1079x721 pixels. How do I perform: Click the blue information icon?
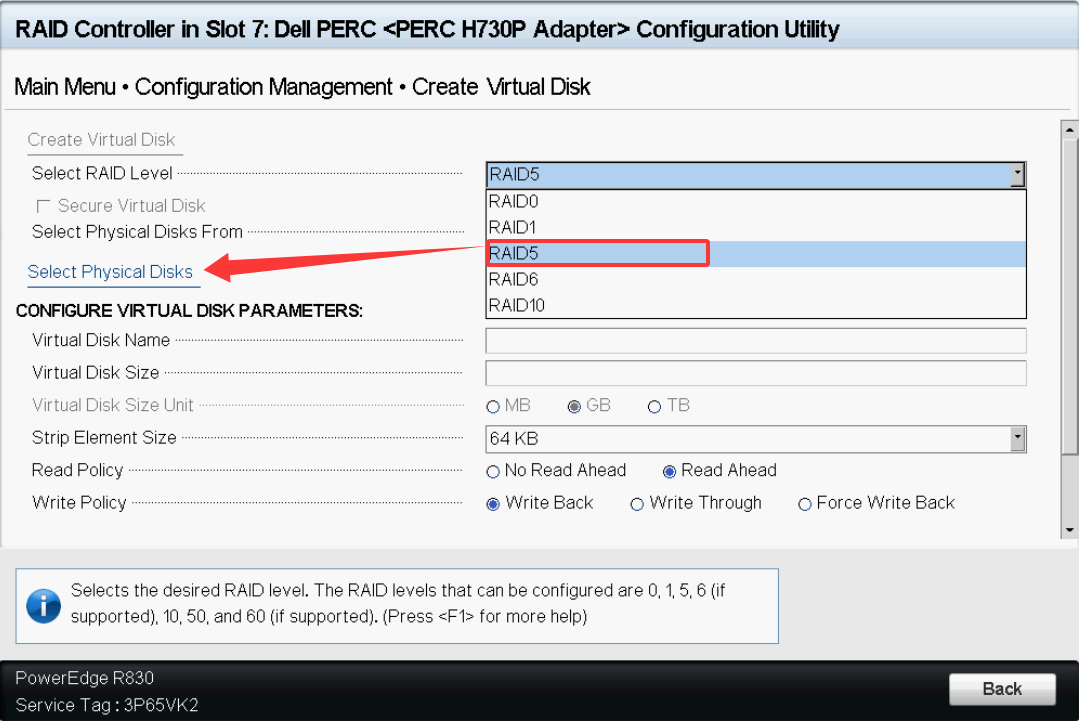[43, 605]
